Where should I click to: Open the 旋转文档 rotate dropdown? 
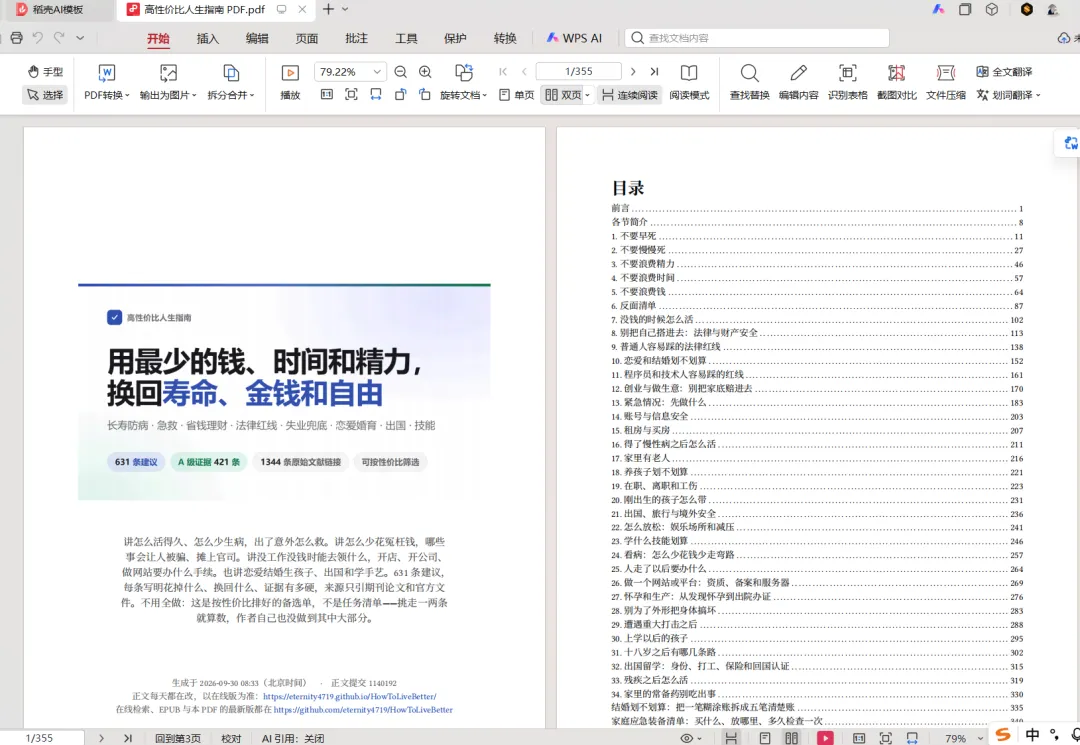pyautogui.click(x=464, y=95)
